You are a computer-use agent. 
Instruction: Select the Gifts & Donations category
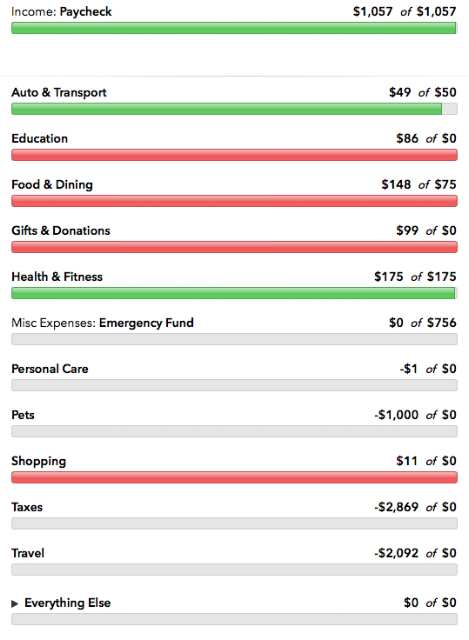[x=61, y=231]
